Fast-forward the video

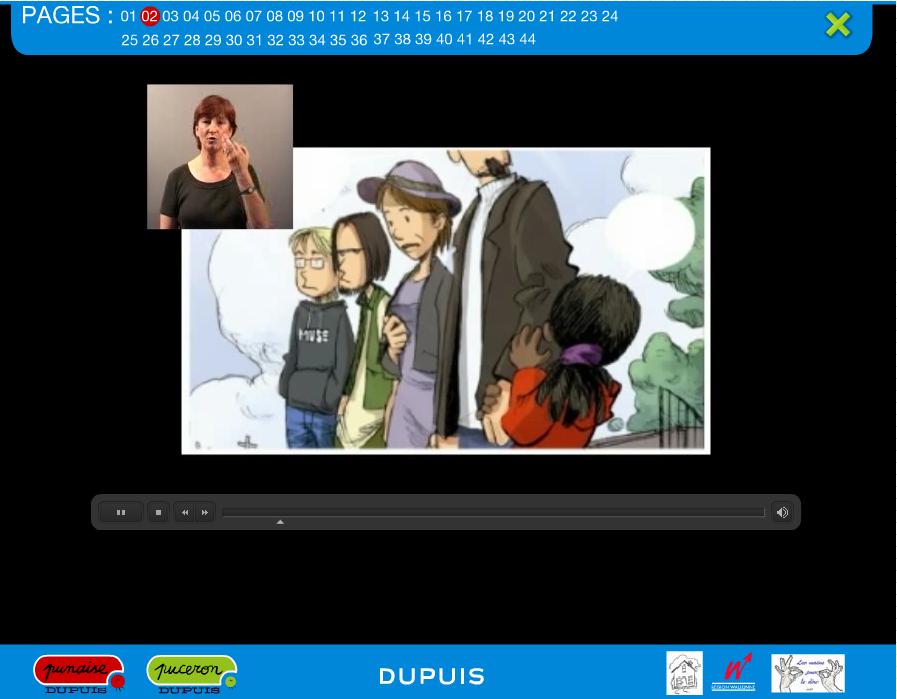205,513
